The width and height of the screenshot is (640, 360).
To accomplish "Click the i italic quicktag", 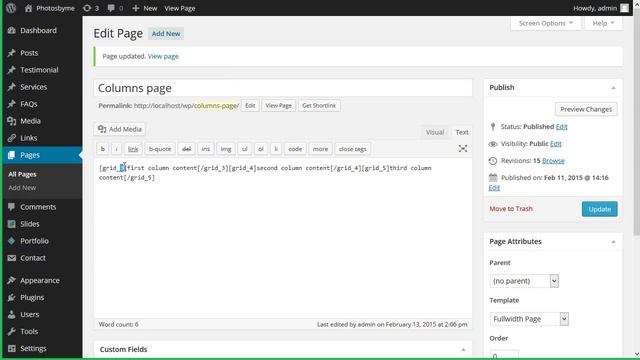I will click(x=116, y=149).
